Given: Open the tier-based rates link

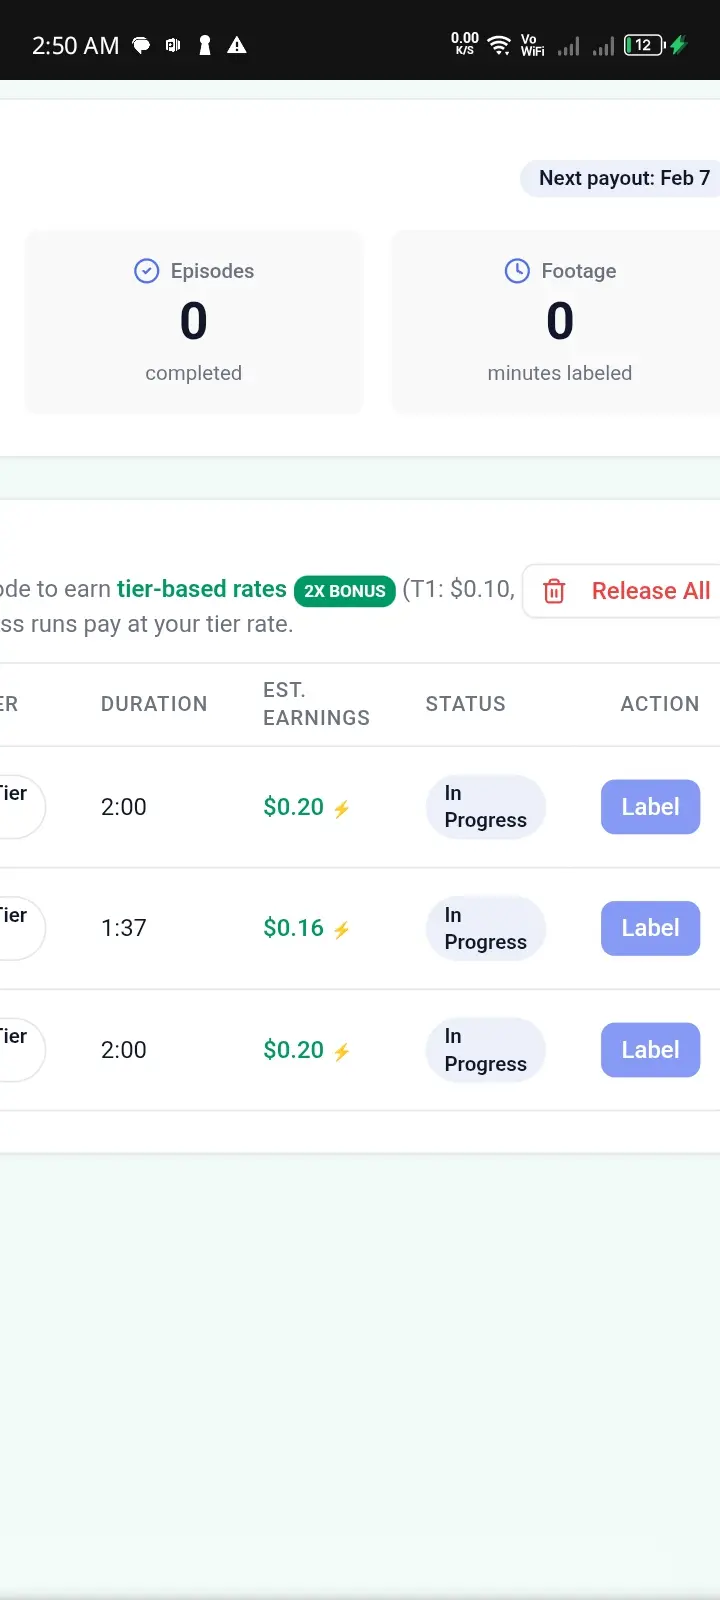Looking at the screenshot, I should (x=202, y=589).
